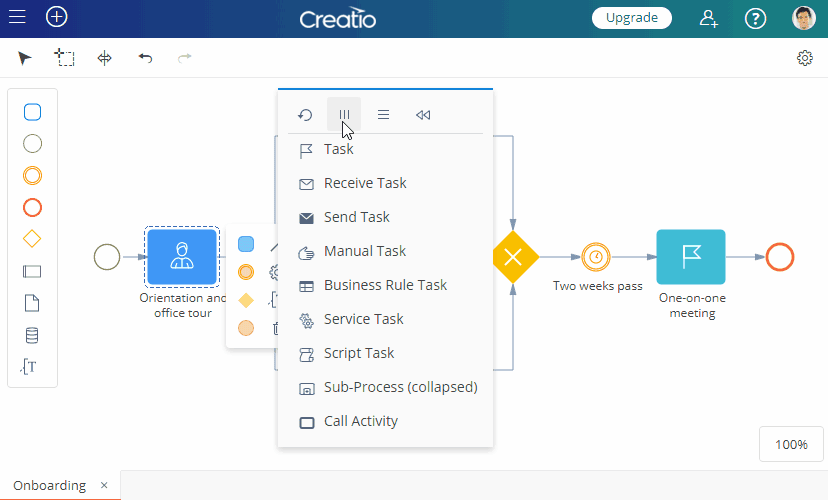Click the Two weeks pass label
The width and height of the screenshot is (828, 500).
tap(598, 286)
